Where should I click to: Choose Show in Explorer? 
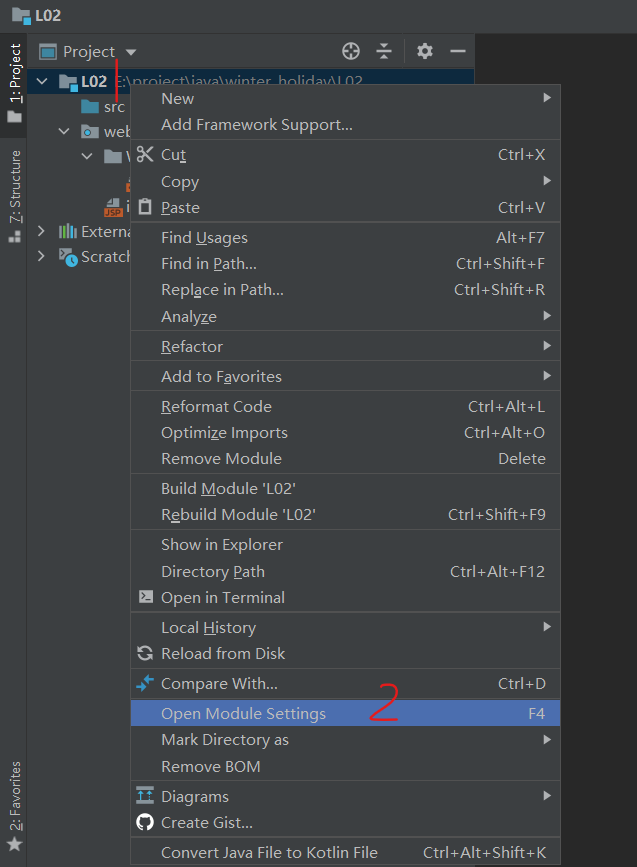point(346,545)
